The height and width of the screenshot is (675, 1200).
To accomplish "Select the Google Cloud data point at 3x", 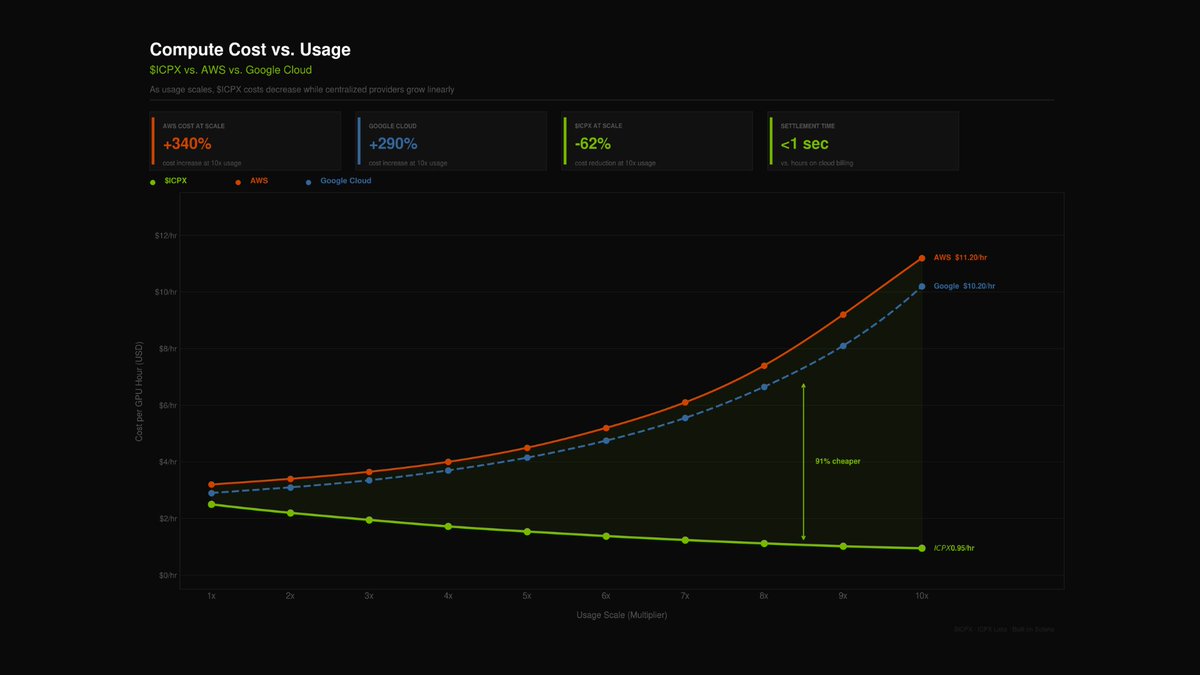I will click(369, 481).
